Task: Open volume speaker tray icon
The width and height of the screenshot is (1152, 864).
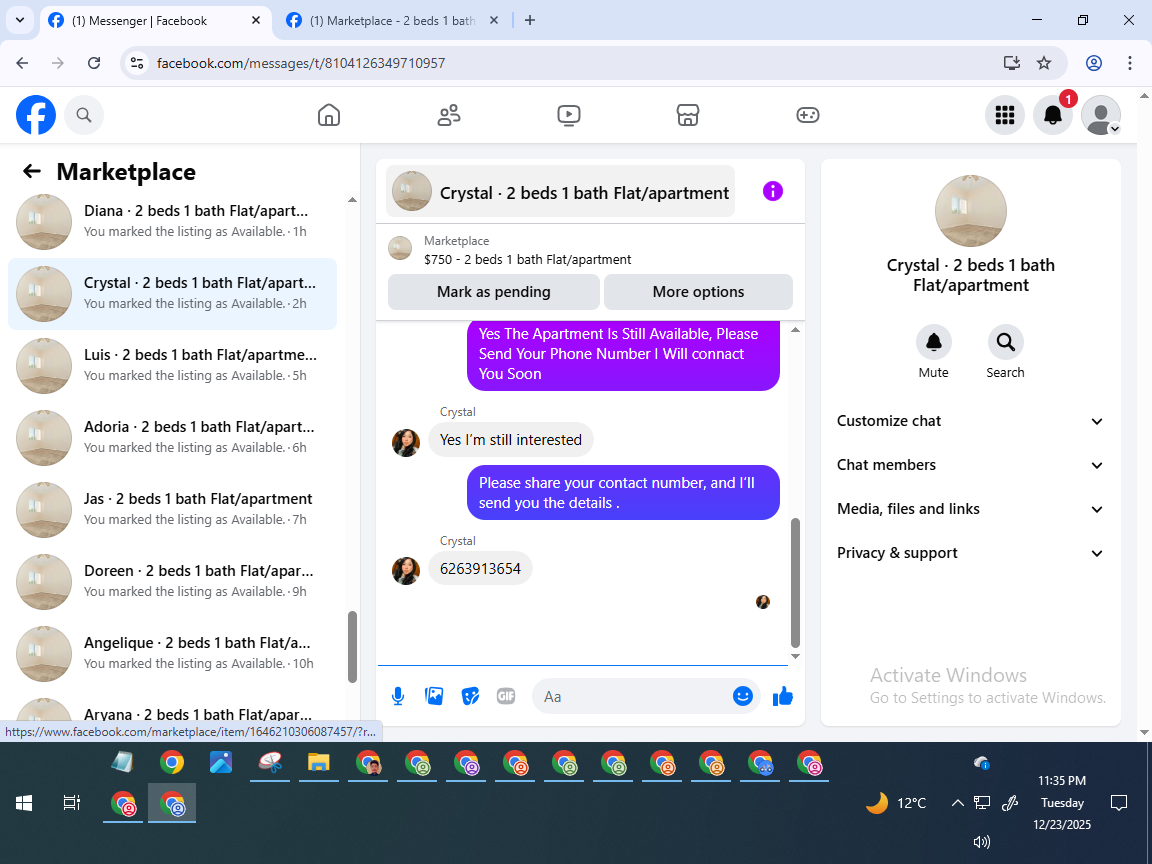Action: tap(982, 842)
